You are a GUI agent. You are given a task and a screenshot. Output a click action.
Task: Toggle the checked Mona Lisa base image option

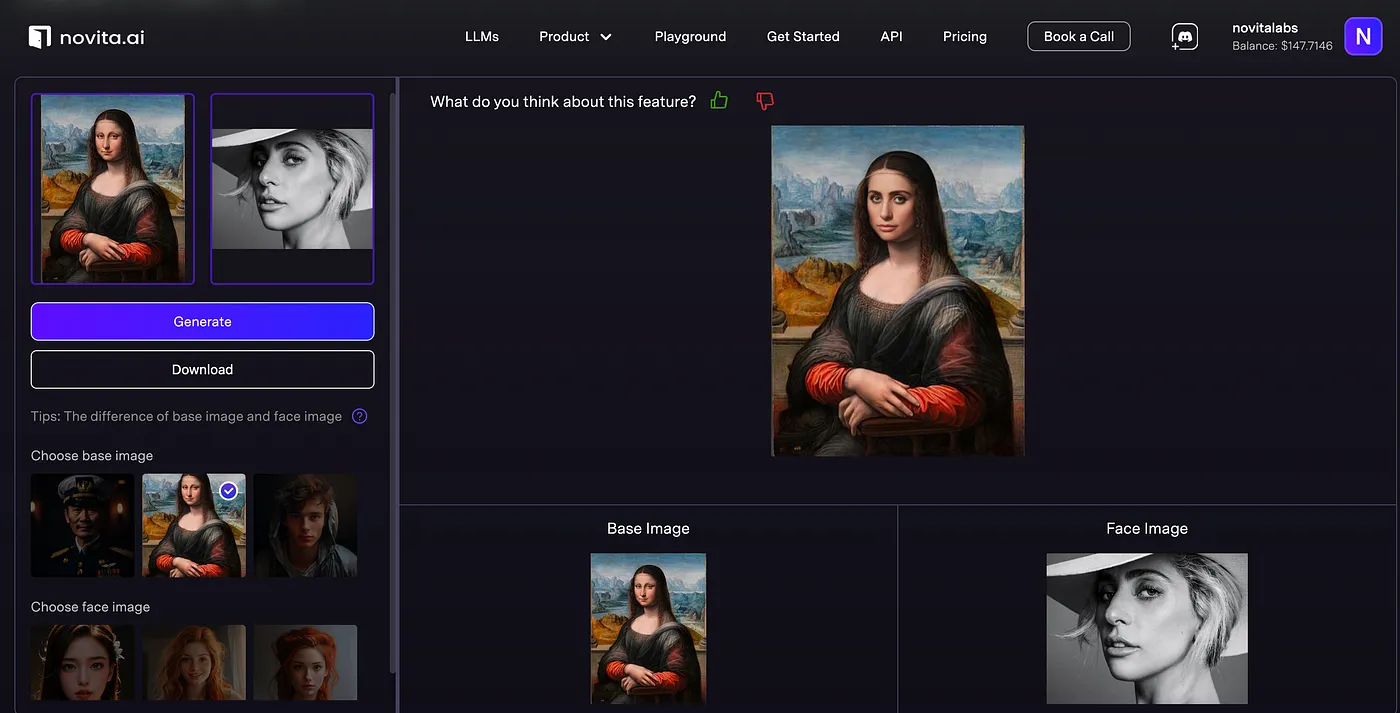[194, 525]
